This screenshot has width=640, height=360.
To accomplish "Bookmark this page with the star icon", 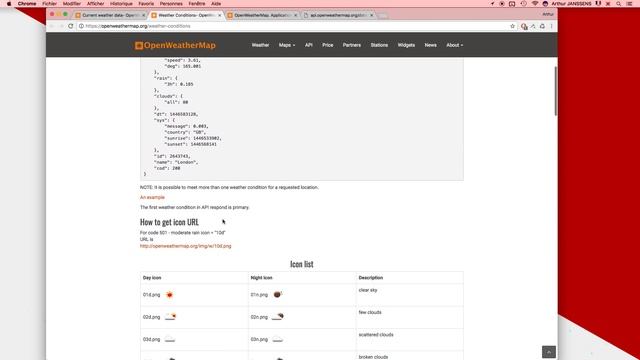I will pyautogui.click(x=512, y=26).
